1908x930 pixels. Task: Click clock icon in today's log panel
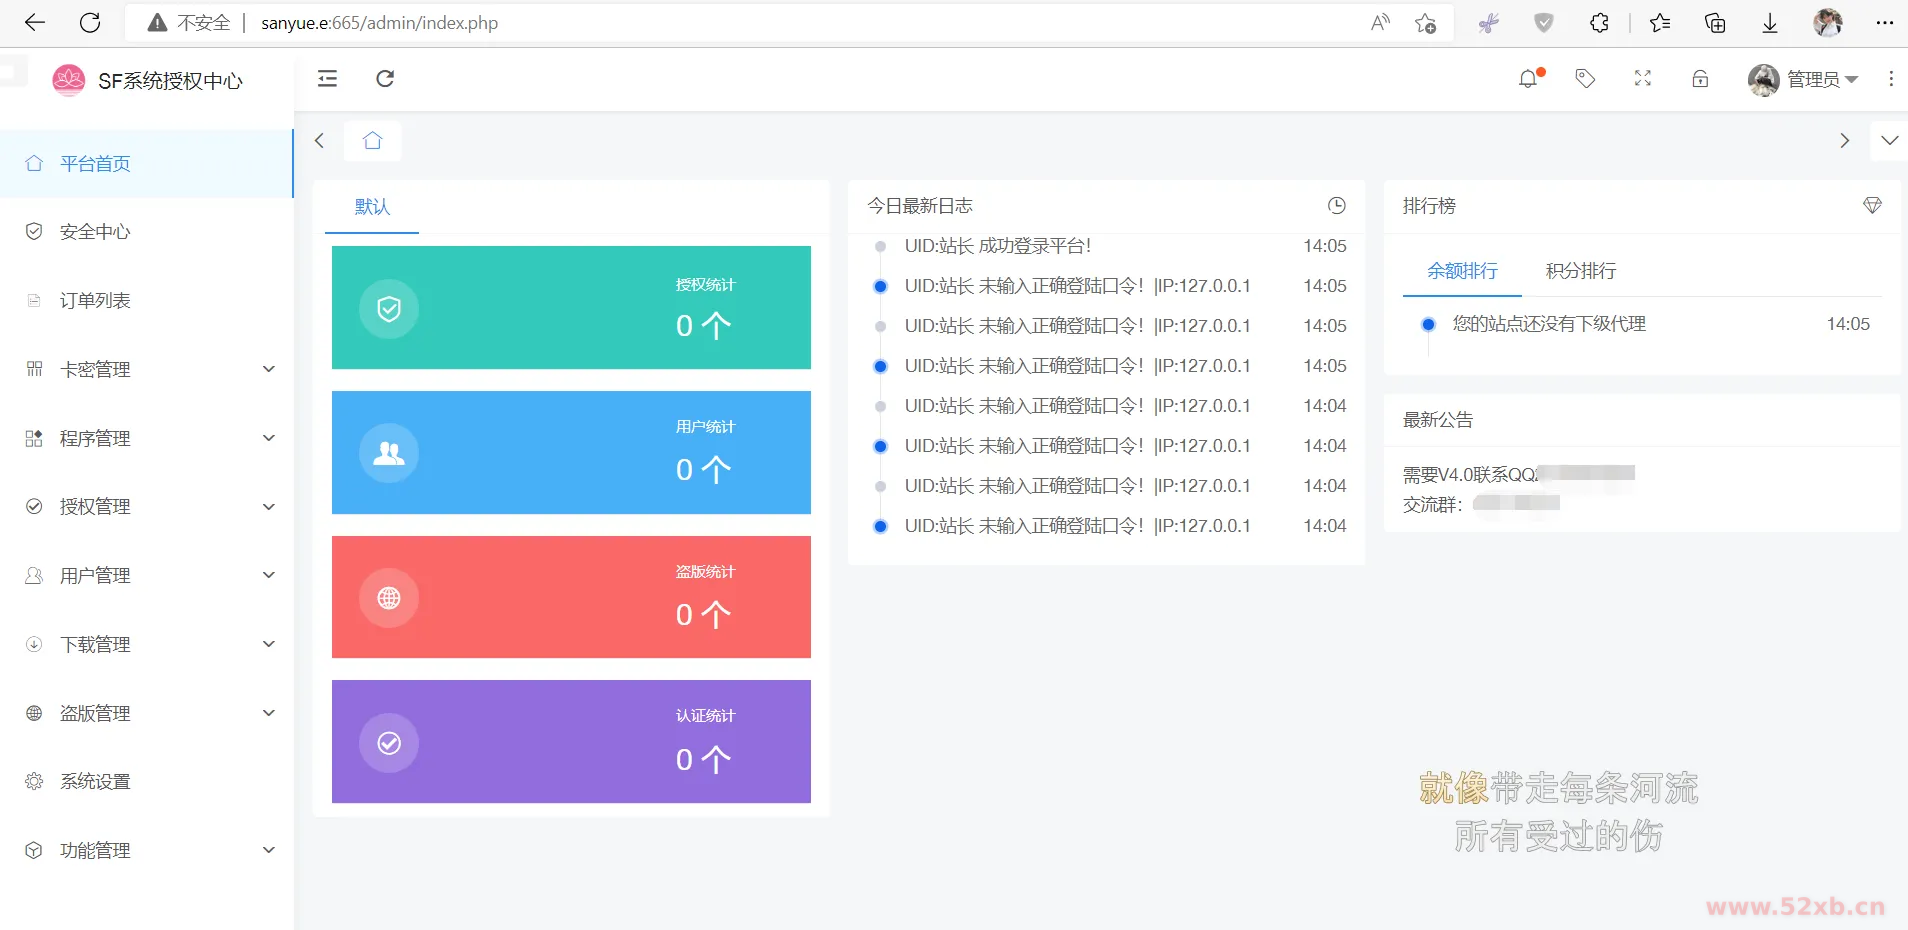coord(1336,206)
